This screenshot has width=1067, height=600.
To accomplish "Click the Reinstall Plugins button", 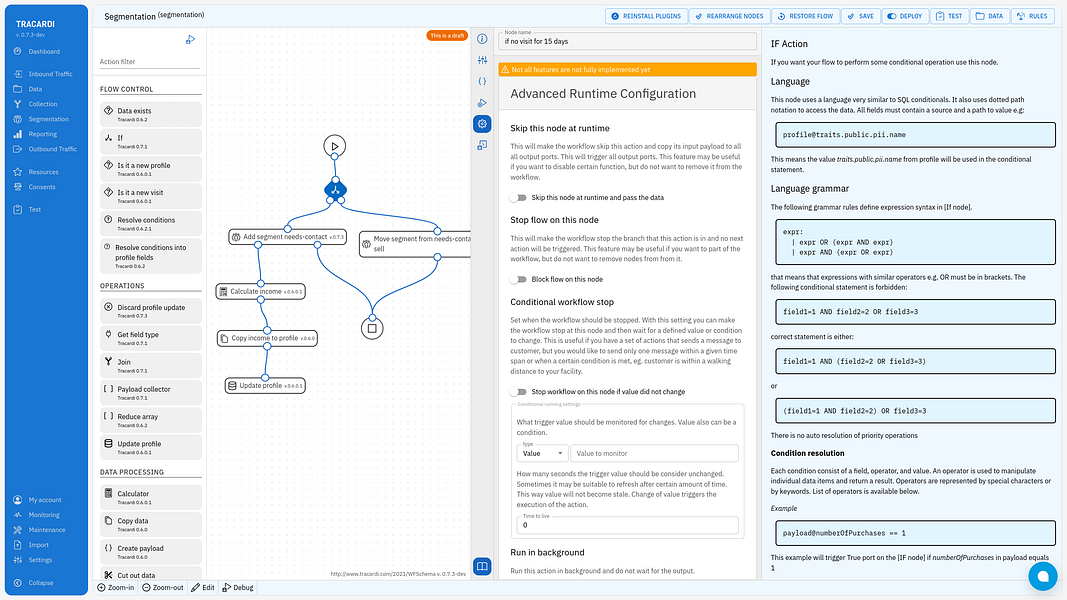I will [646, 16].
